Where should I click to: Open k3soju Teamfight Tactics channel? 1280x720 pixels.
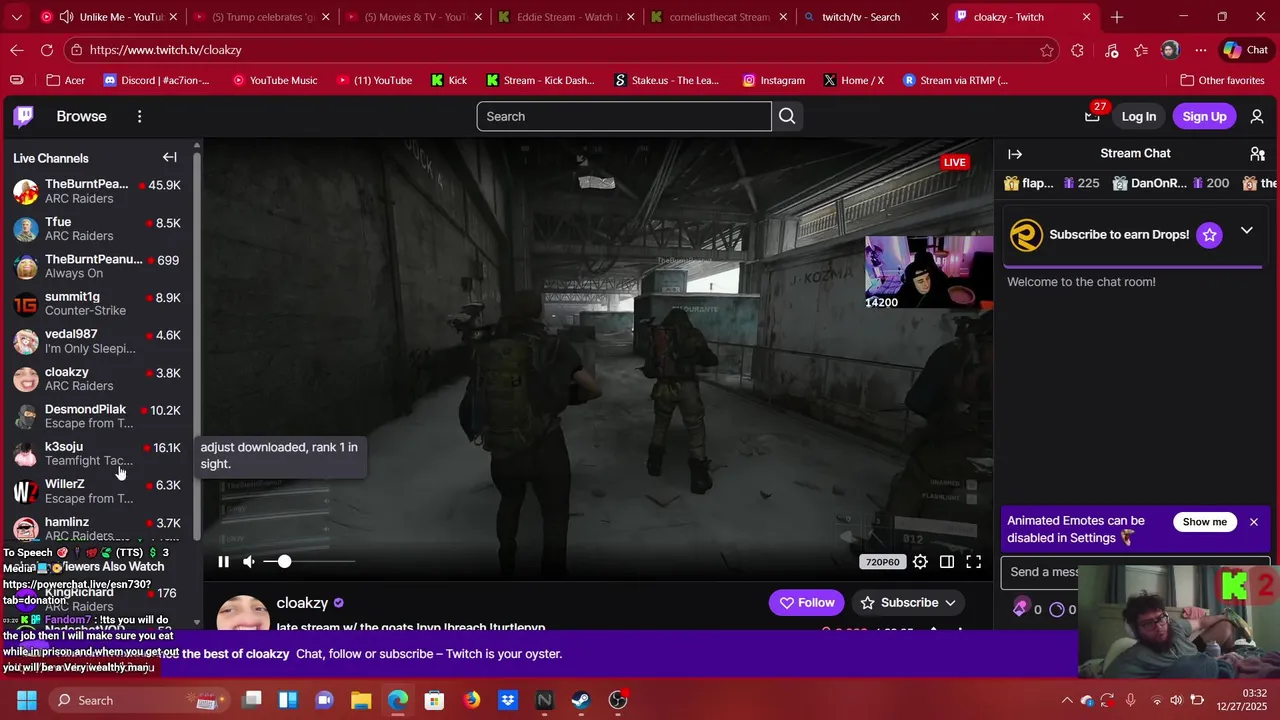coord(97,453)
